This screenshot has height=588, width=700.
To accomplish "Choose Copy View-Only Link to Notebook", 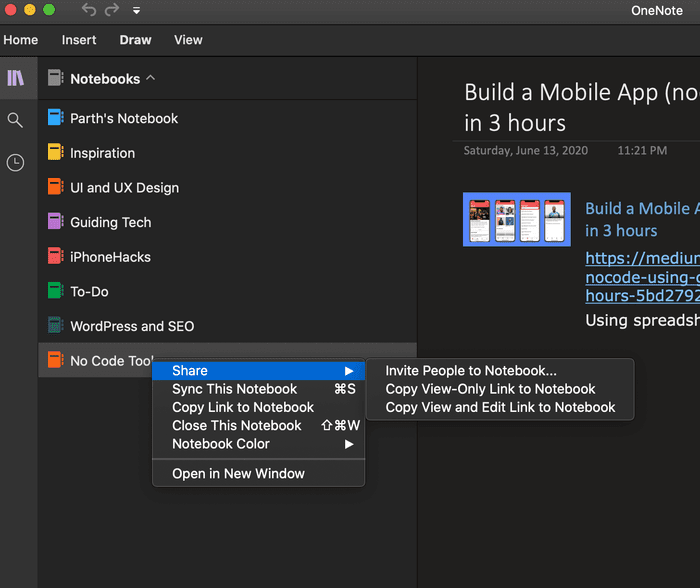I will pyautogui.click(x=500, y=389).
